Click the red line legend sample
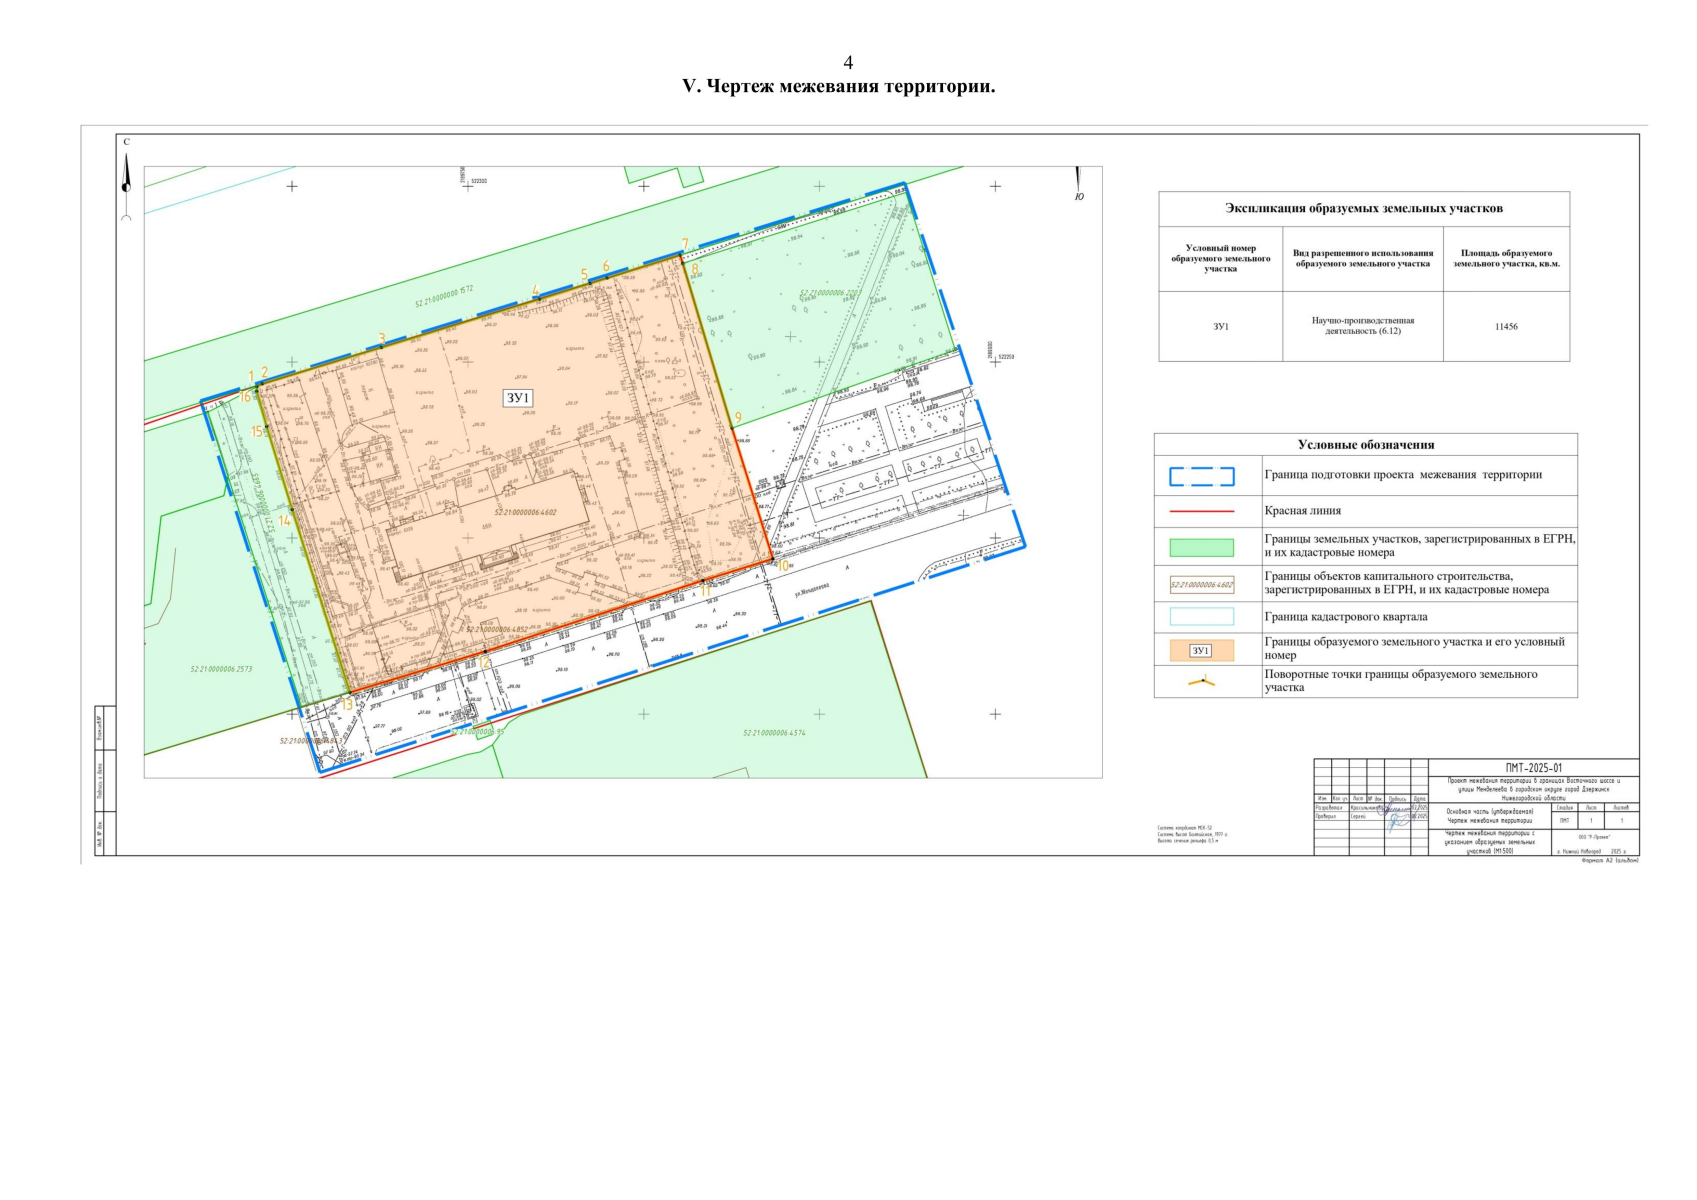1697x1200 pixels. (x=1201, y=511)
